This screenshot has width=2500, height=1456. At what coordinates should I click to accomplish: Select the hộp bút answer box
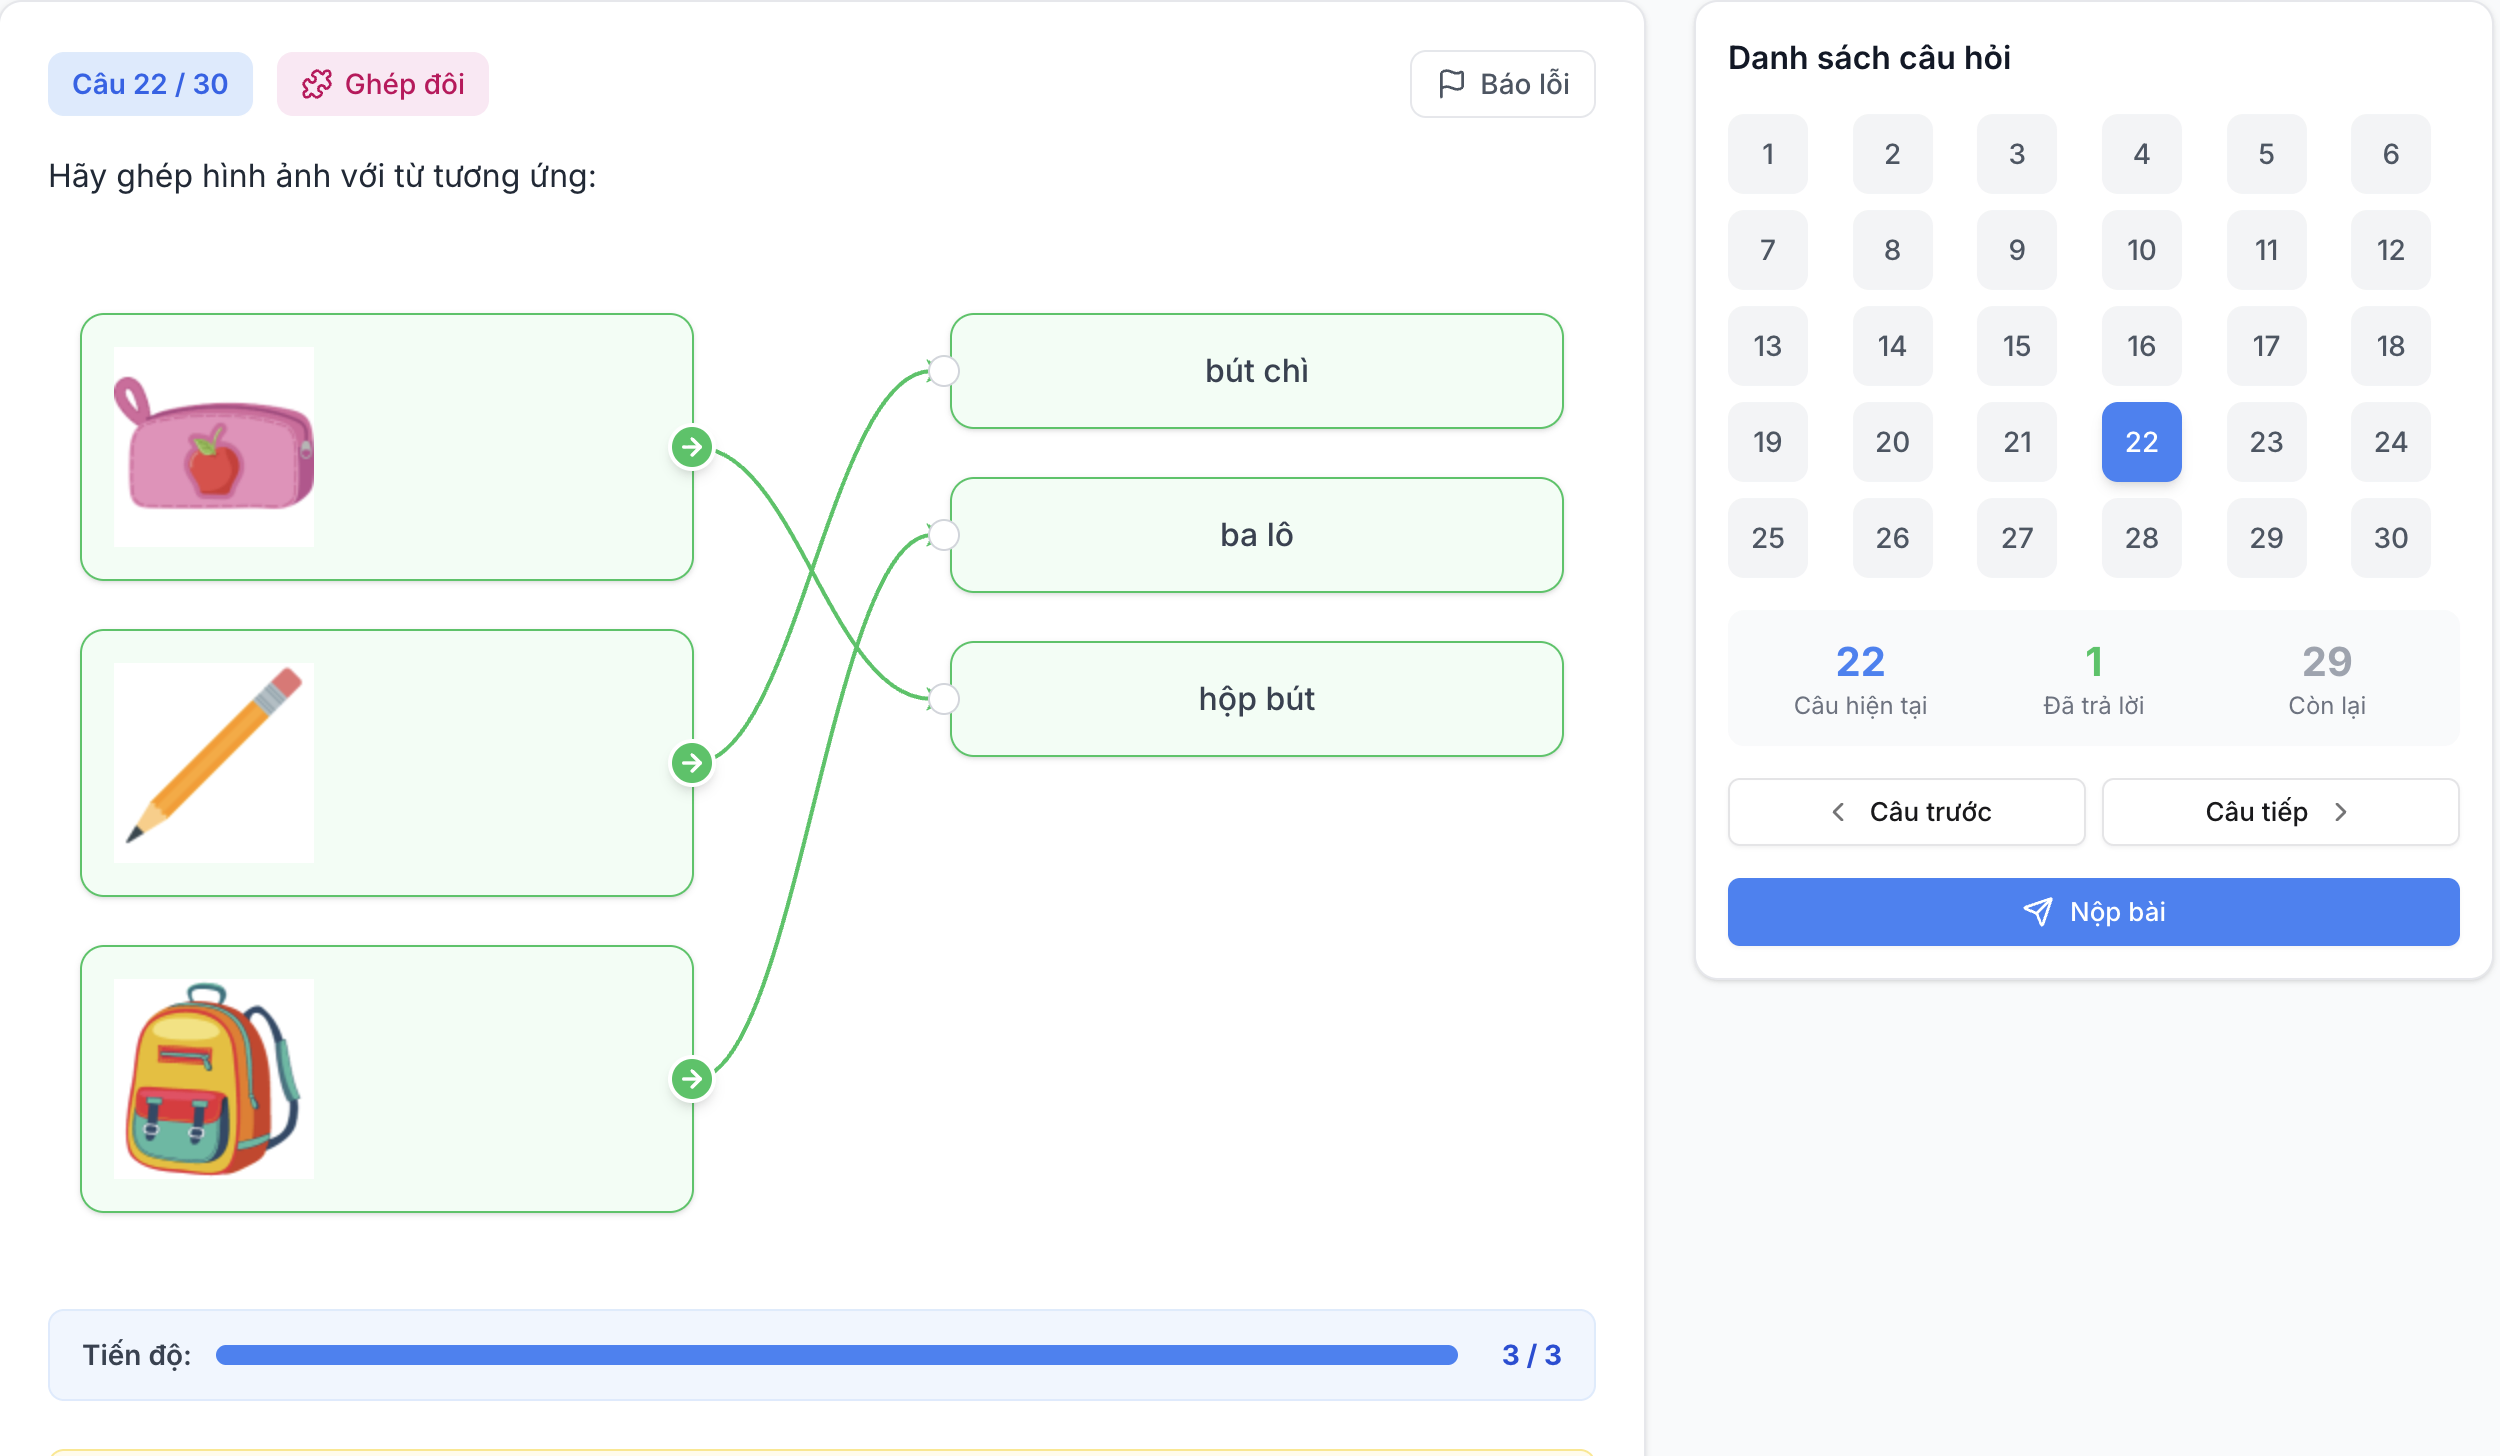(1256, 699)
